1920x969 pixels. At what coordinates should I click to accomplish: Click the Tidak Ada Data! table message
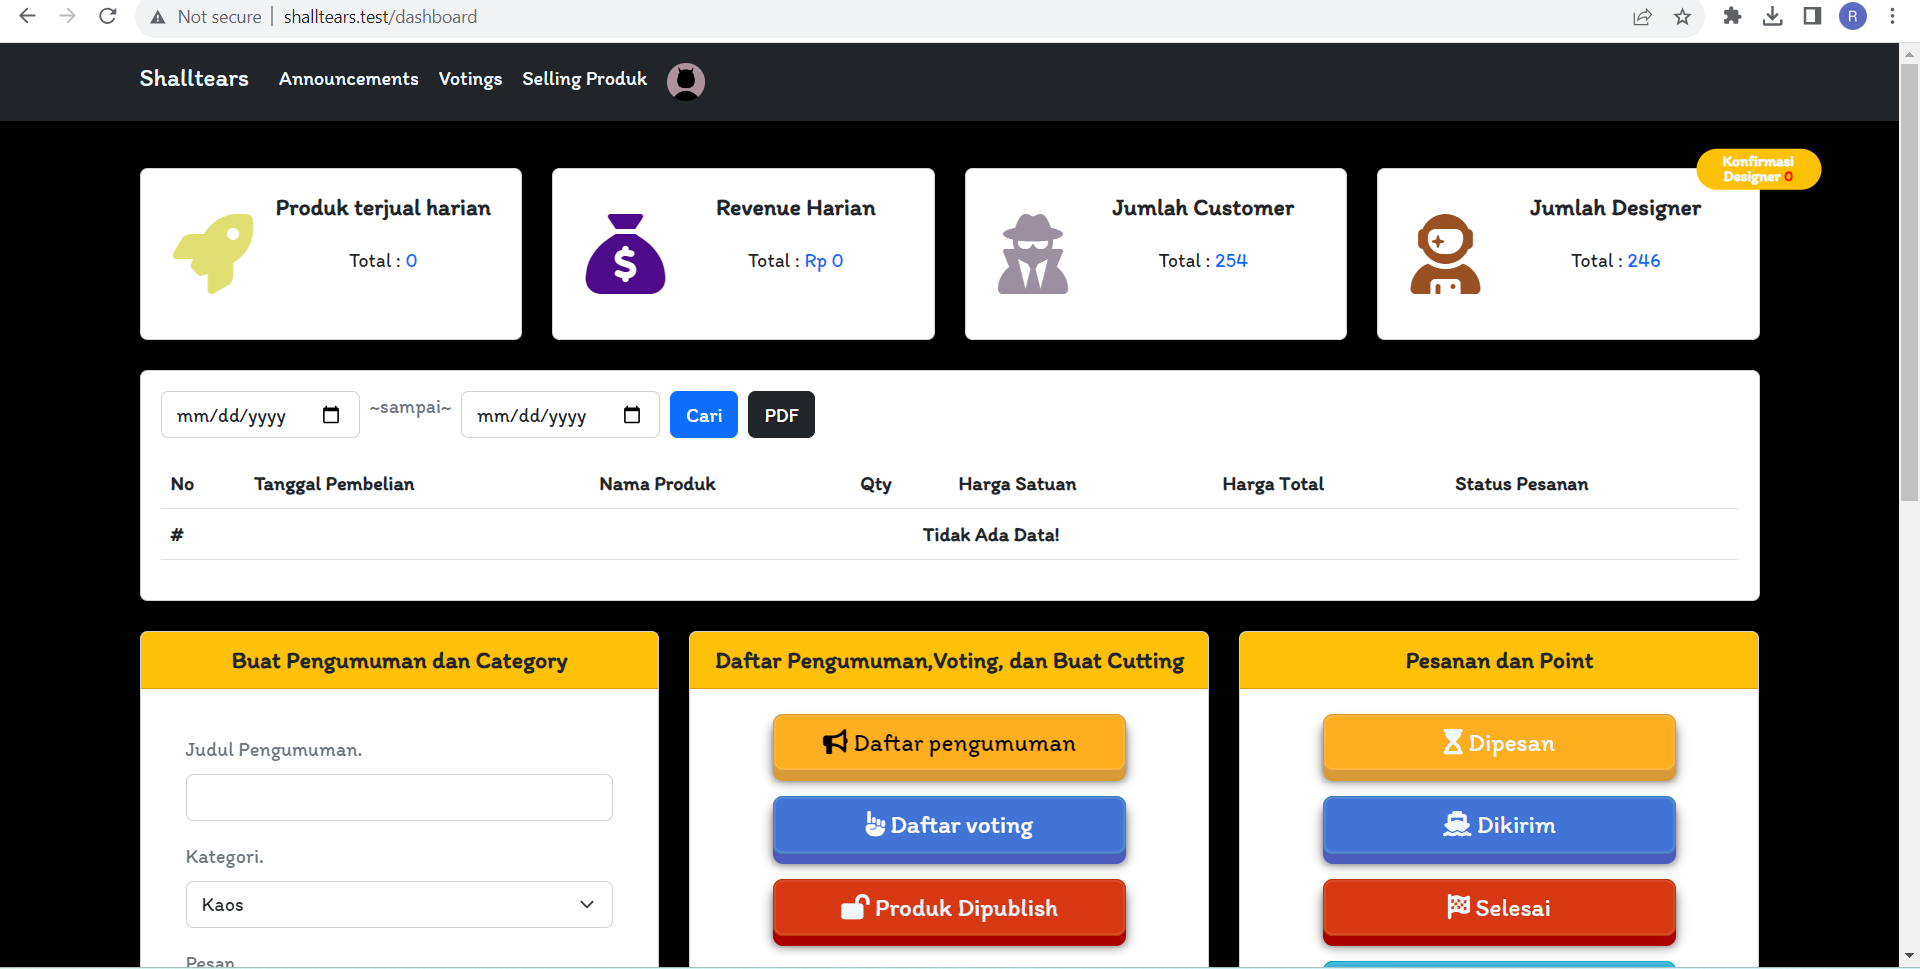pos(991,535)
